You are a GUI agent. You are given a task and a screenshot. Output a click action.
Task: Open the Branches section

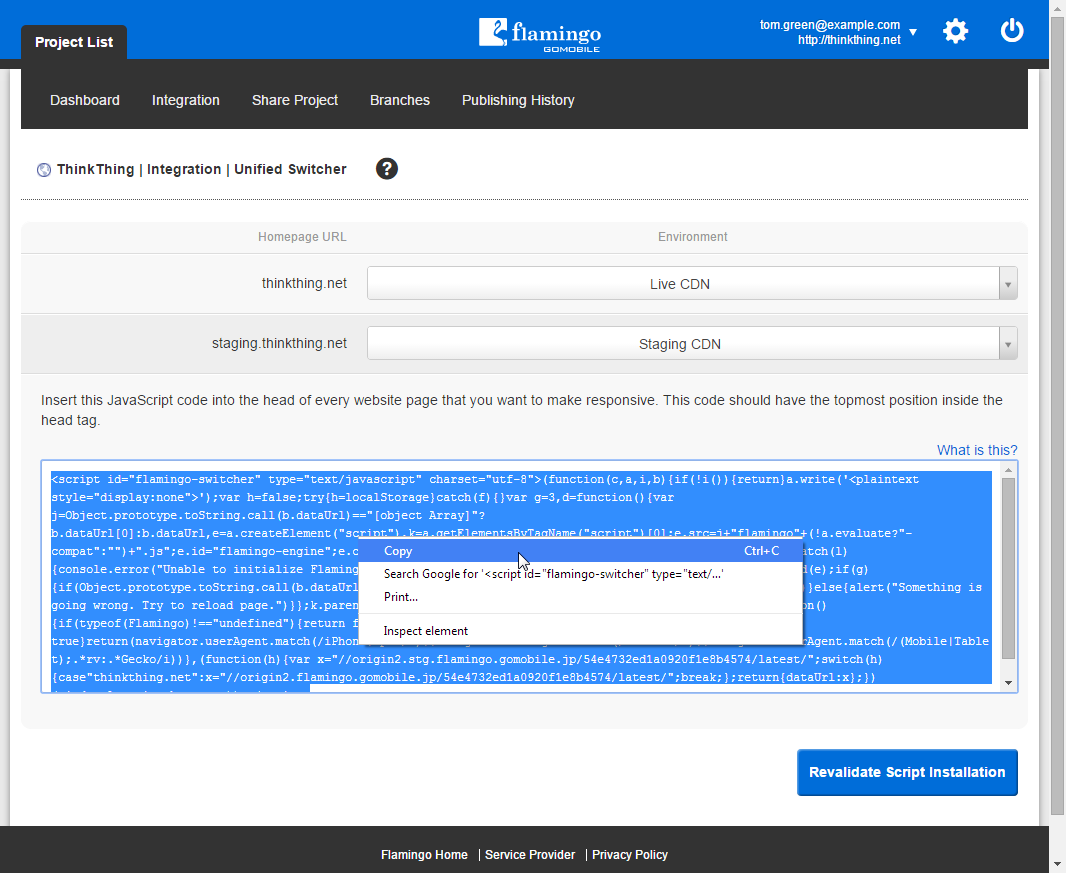[x=400, y=100]
